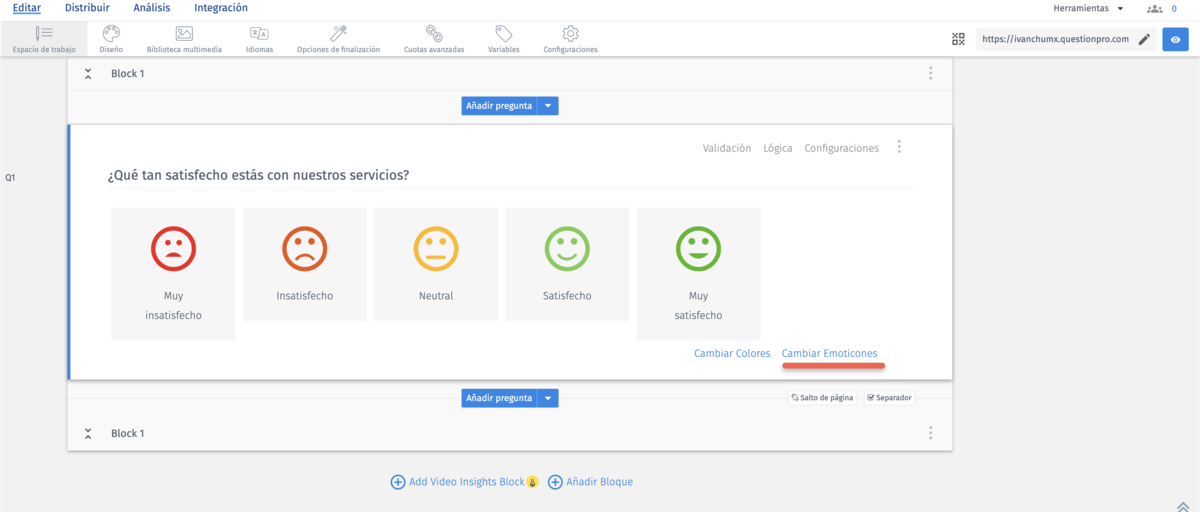The image size is (1200, 512).
Task: Open Biblioteca multimedia image icon
Action: pyautogui.click(x=184, y=34)
